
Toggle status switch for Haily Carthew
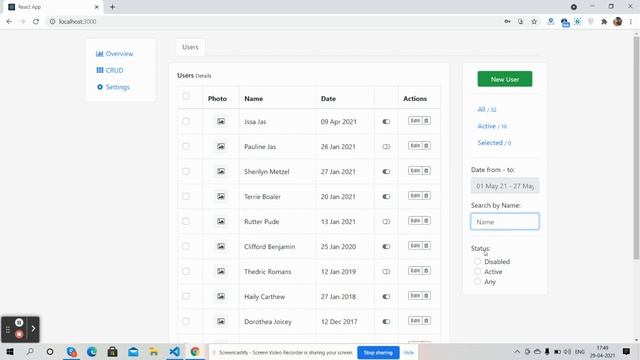coord(386,297)
